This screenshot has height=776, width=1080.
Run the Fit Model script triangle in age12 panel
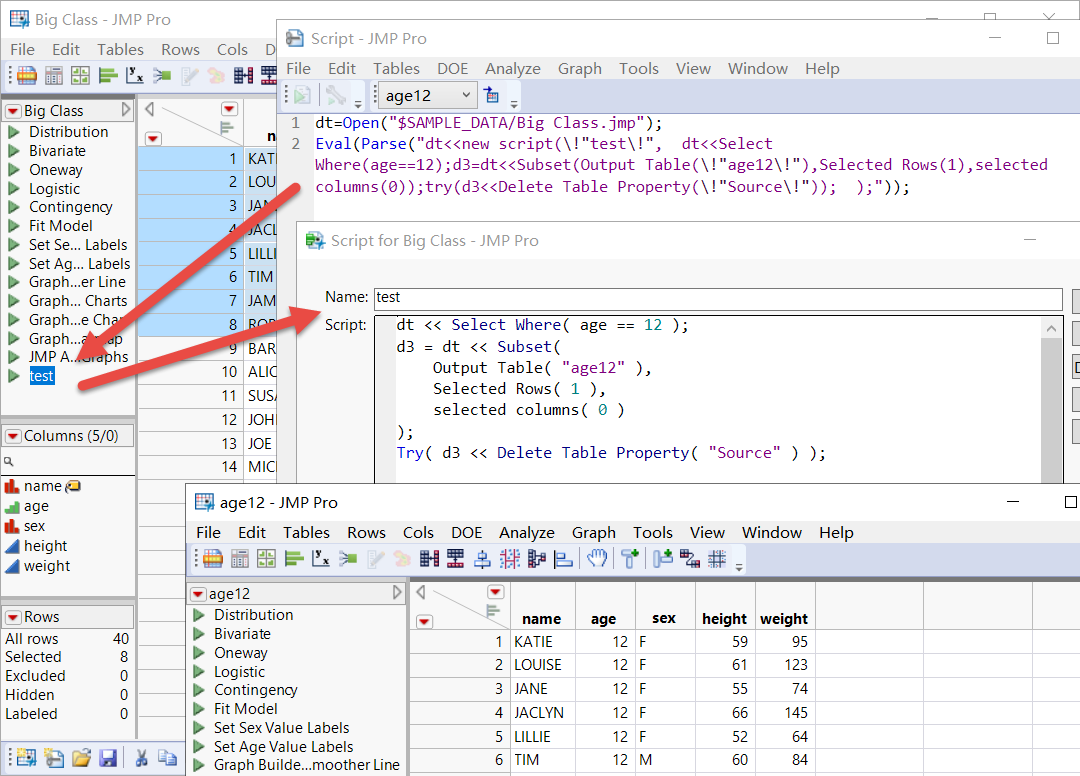[199, 709]
